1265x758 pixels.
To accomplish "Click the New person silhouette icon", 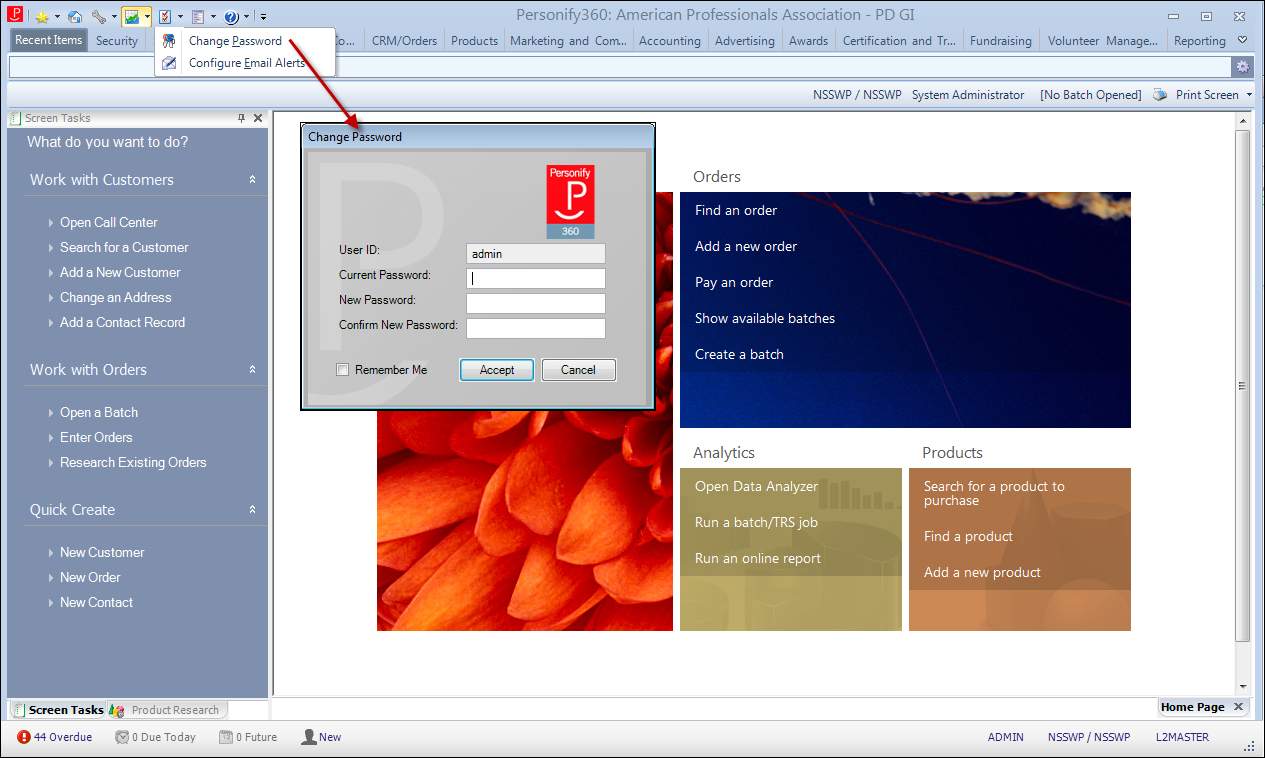I will tap(309, 737).
